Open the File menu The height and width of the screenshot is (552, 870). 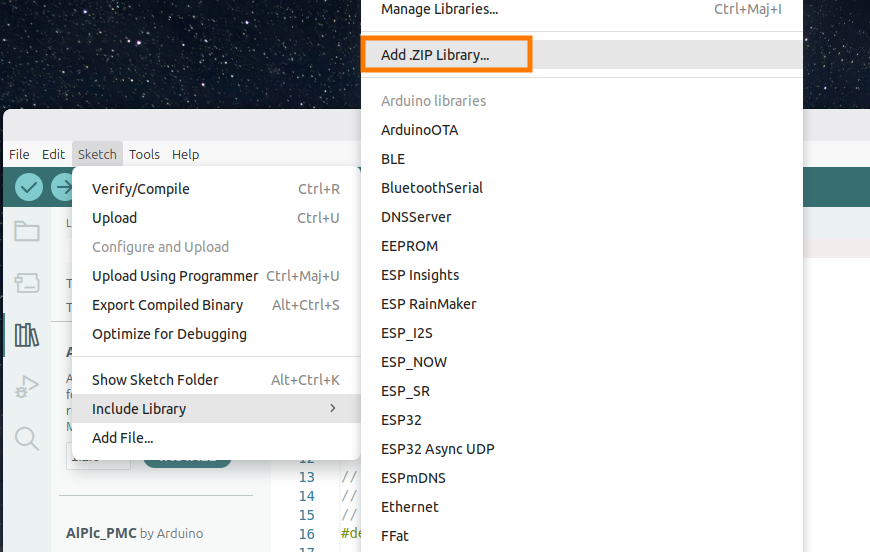(19, 154)
